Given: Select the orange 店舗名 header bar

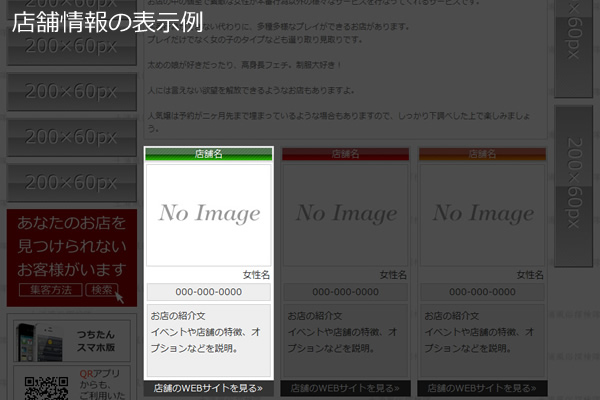Looking at the screenshot, I should pos(483,154).
